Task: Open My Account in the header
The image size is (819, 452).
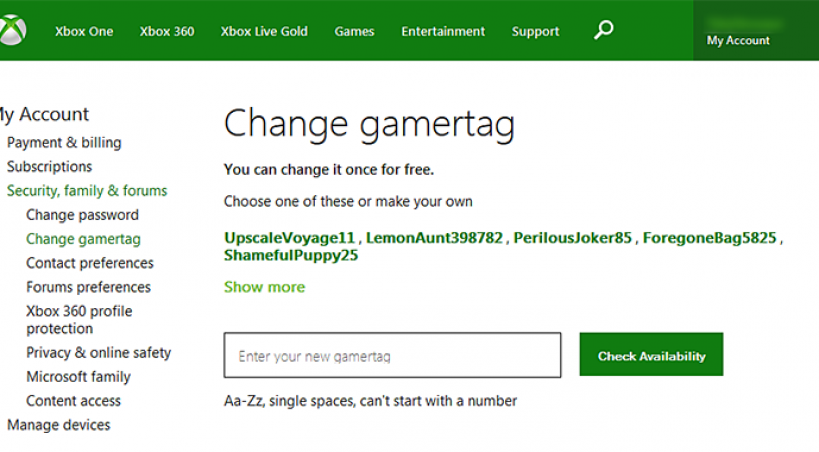Action: (x=738, y=40)
